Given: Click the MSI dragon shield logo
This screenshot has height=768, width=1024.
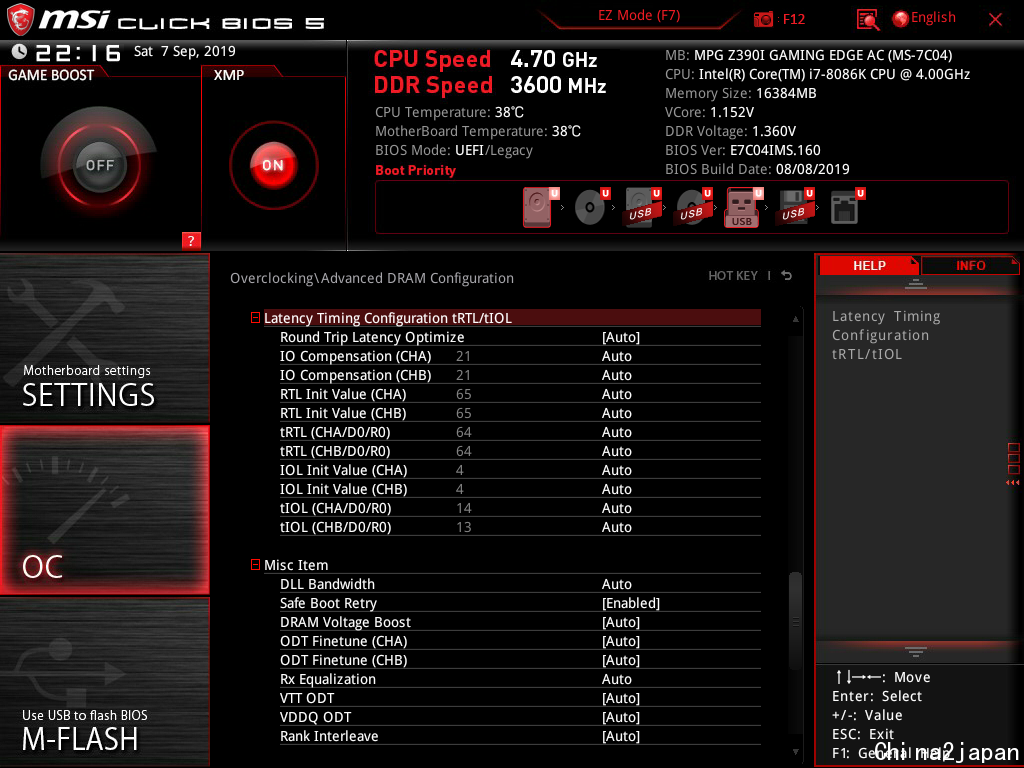Looking at the screenshot, I should click(x=20, y=20).
